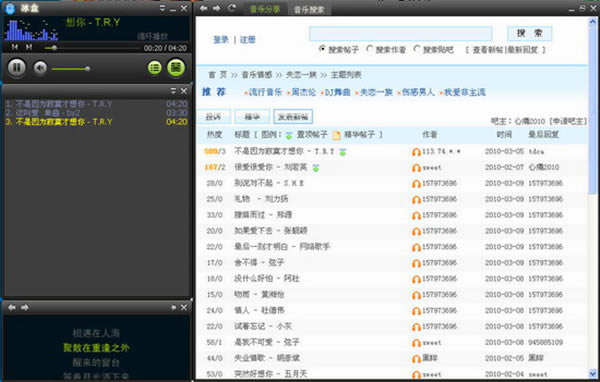Open 音乐情感 in the breadcrumb
The image size is (600, 382).
click(x=256, y=75)
